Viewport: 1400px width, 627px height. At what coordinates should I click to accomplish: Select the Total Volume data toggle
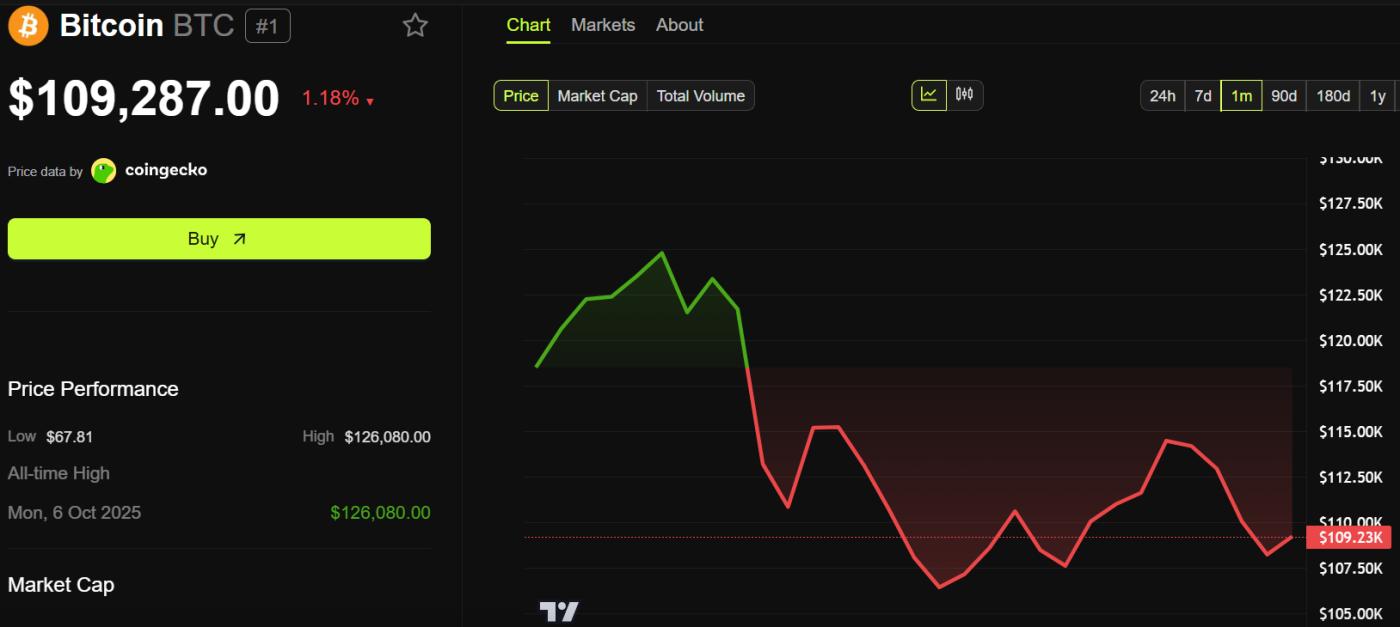pyautogui.click(x=700, y=96)
